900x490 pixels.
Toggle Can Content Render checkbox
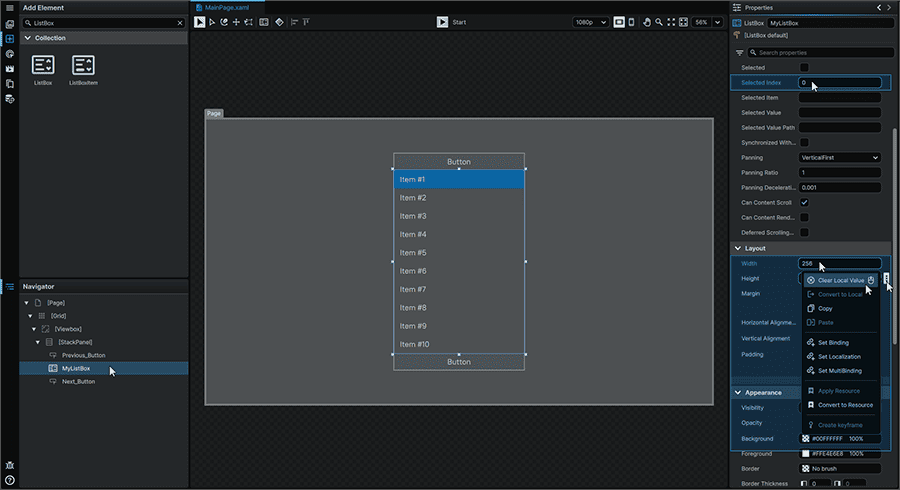[x=804, y=217]
